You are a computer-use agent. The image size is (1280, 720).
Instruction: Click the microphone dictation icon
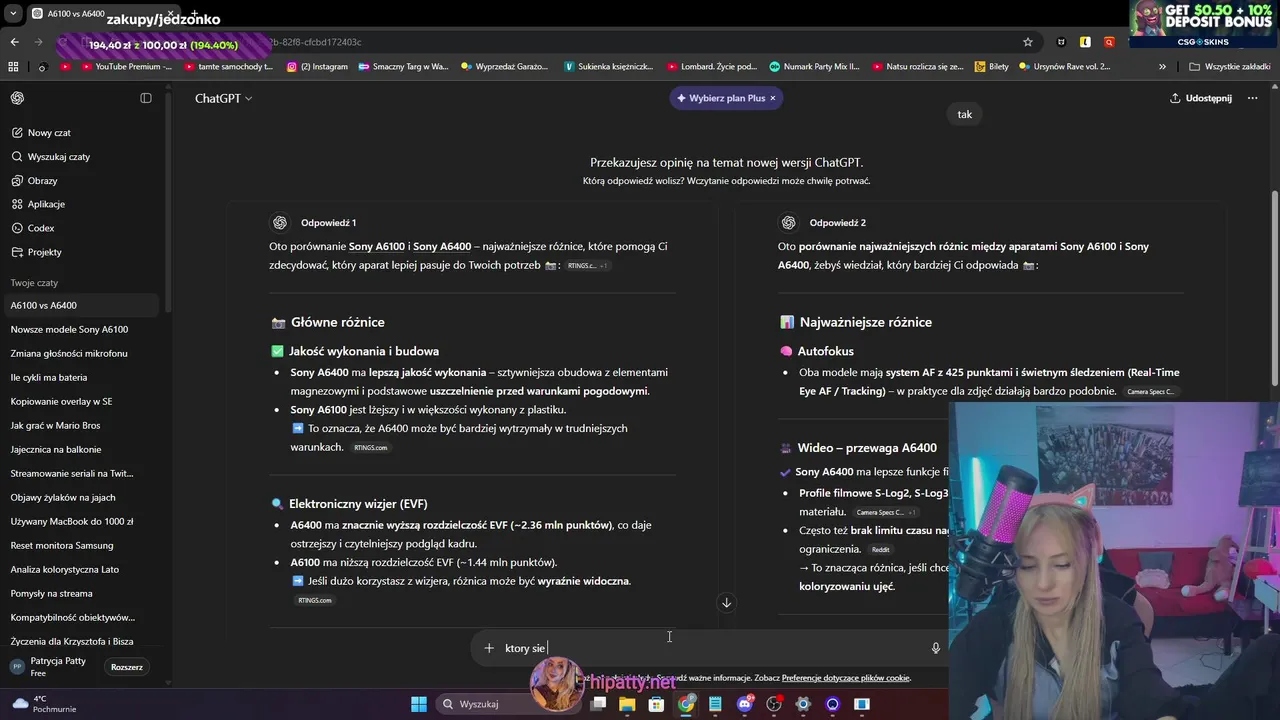coord(936,648)
